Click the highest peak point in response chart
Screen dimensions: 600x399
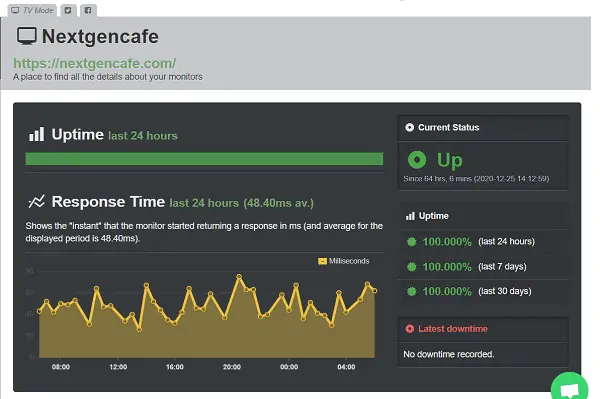coord(239,276)
